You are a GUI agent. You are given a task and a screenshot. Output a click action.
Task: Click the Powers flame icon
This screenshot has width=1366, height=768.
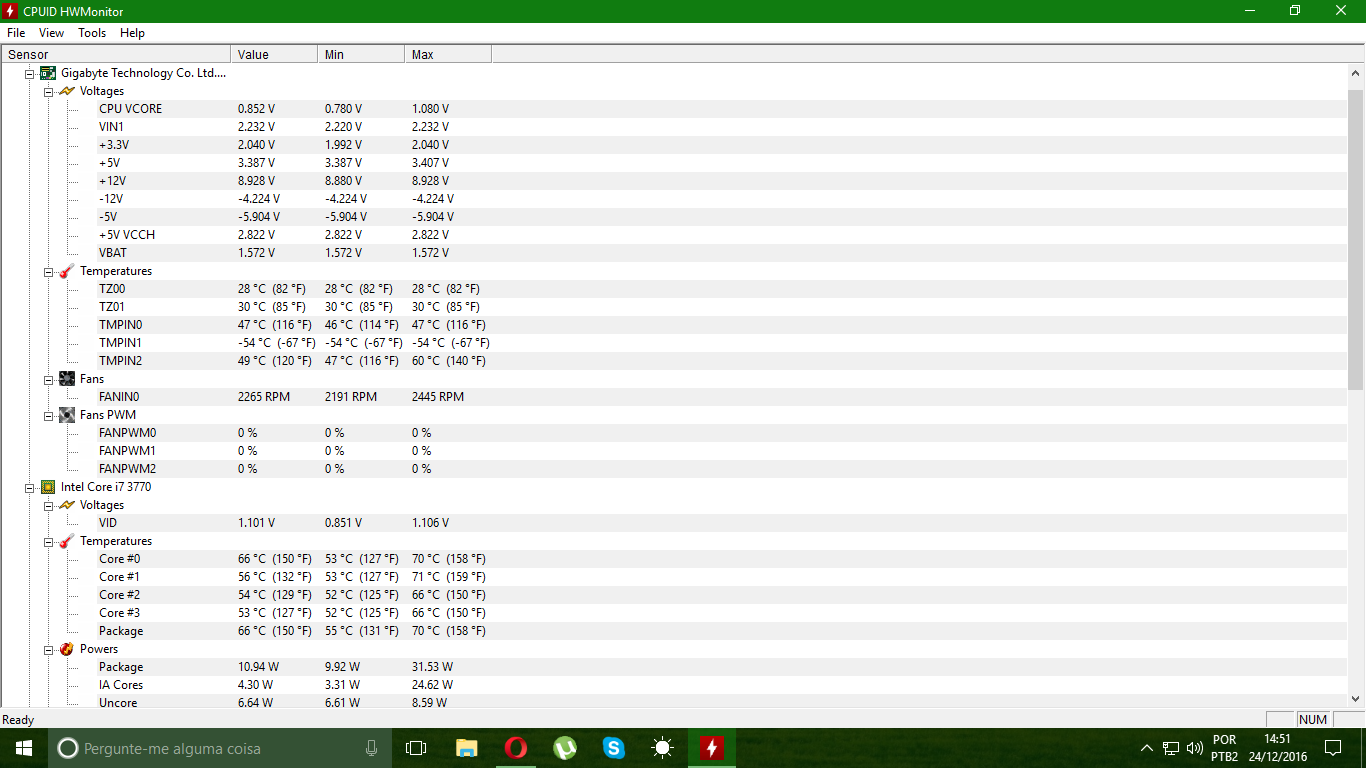67,649
